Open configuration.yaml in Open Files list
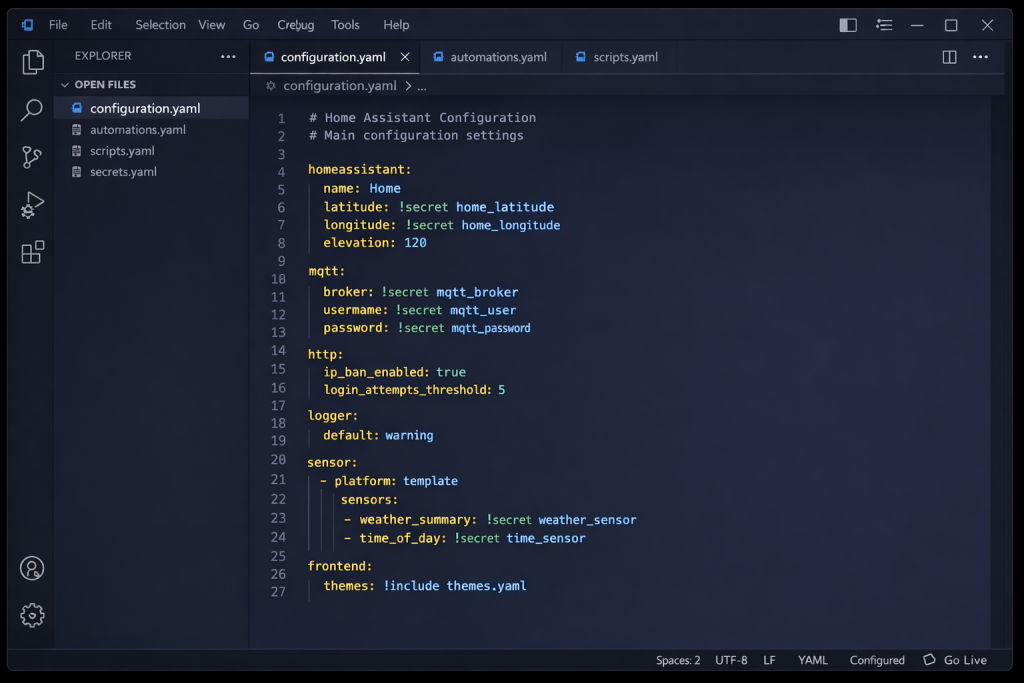 pos(152,108)
